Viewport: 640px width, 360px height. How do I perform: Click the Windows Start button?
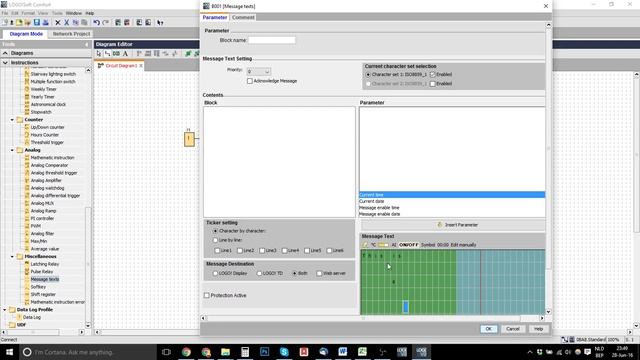click(x=9, y=352)
